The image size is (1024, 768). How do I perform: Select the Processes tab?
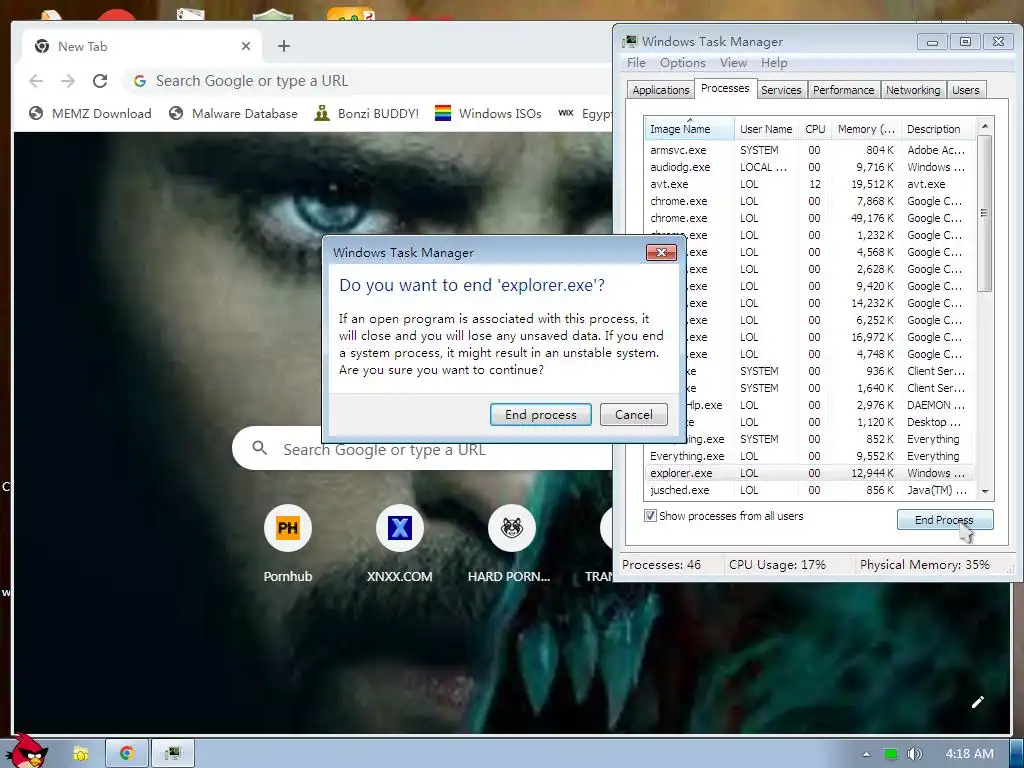(x=725, y=88)
